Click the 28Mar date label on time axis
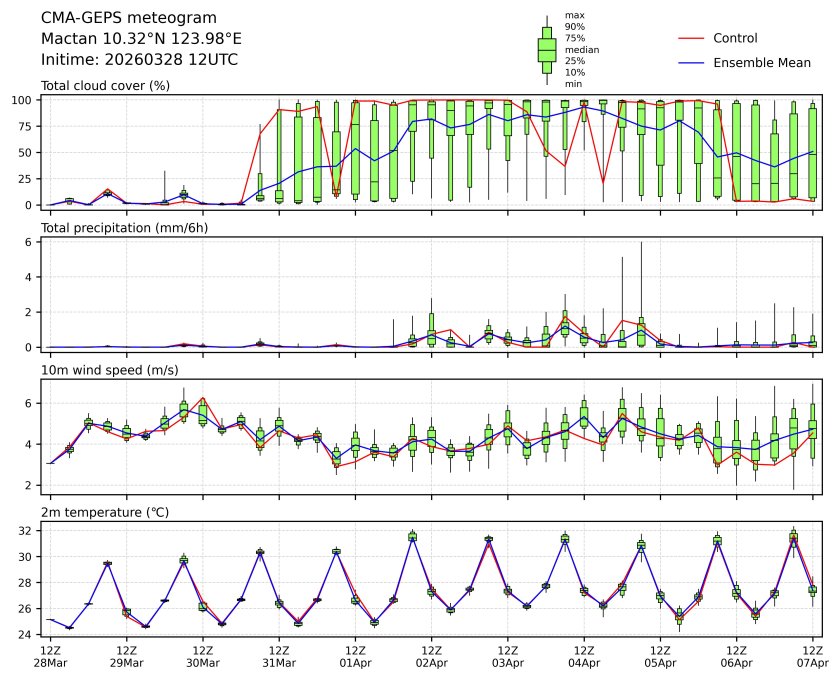840x680 pixels. pyautogui.click(x=50, y=662)
